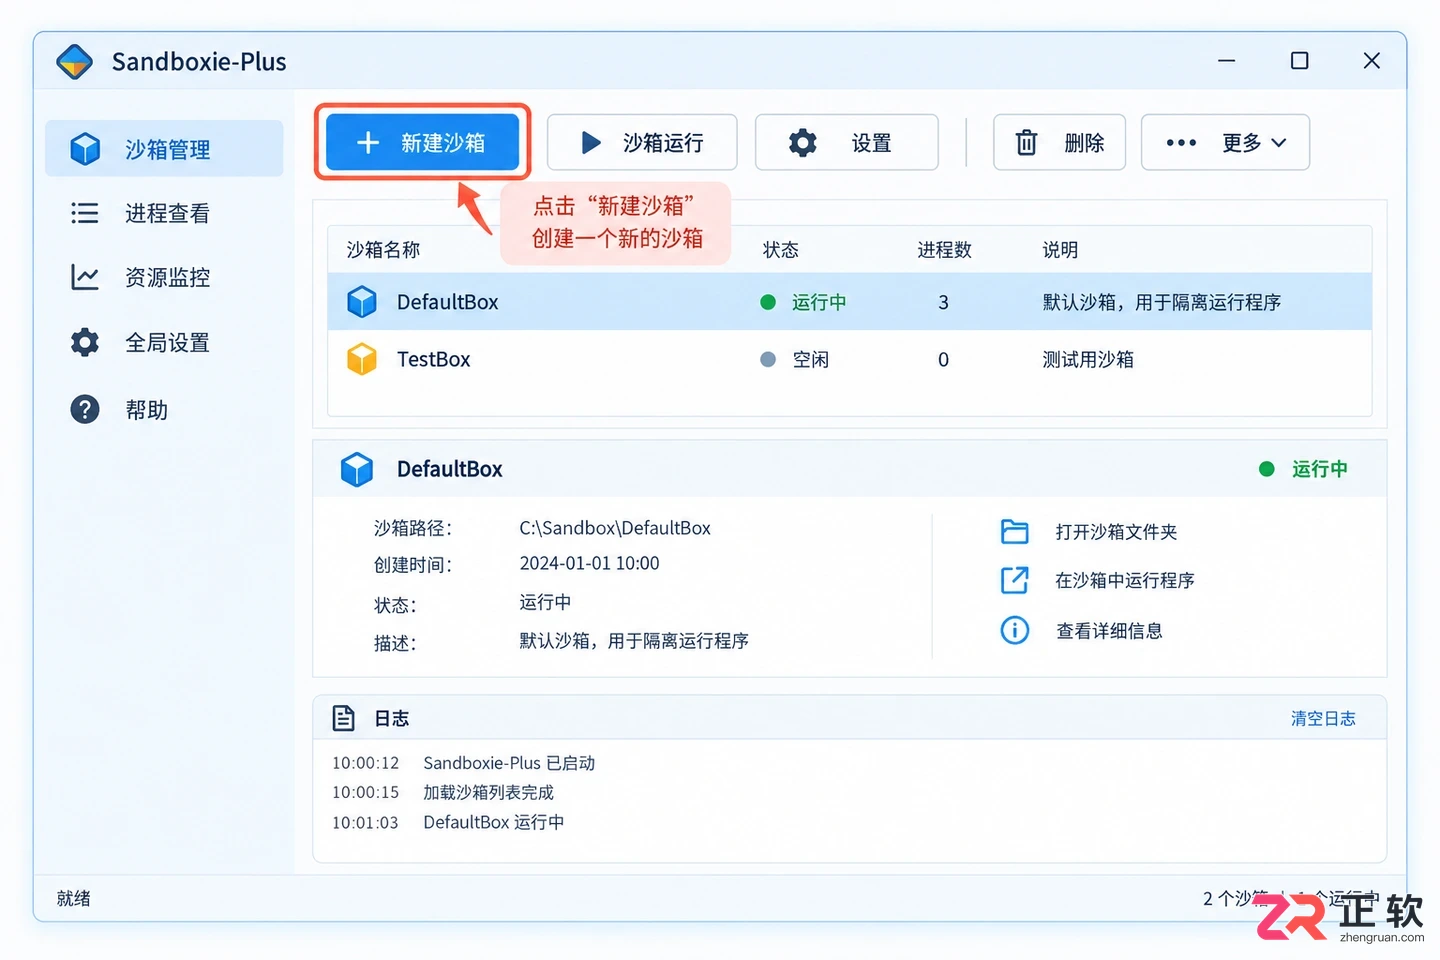
Task: Click the 日志 document icon
Action: (344, 718)
